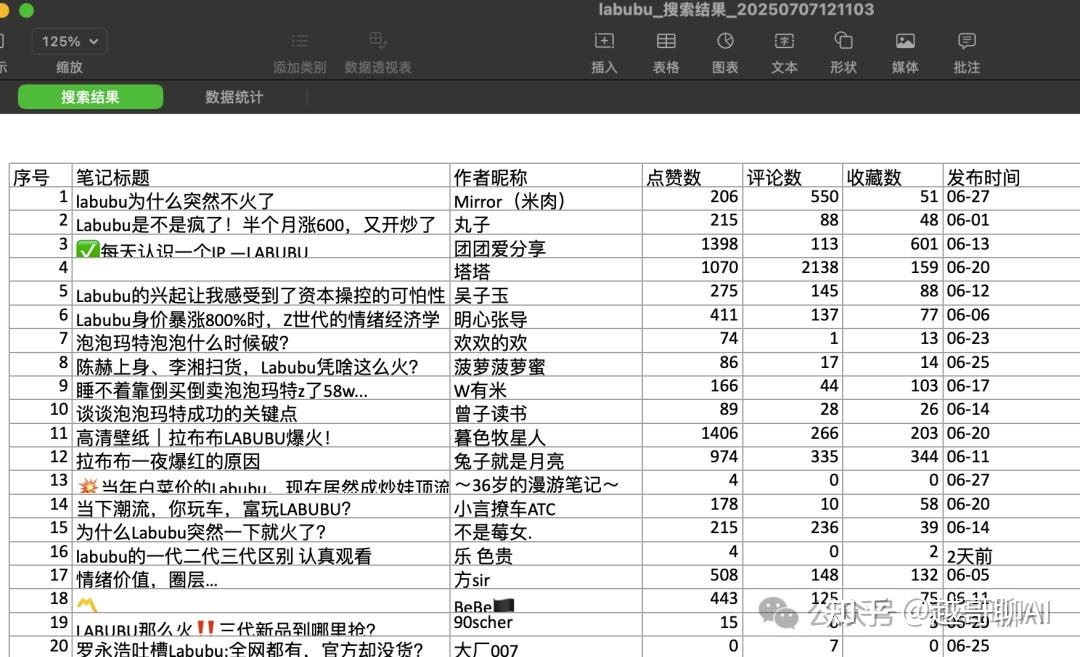Click the author cell '兔子就是月亮'
1080x657 pixels.
click(546, 459)
